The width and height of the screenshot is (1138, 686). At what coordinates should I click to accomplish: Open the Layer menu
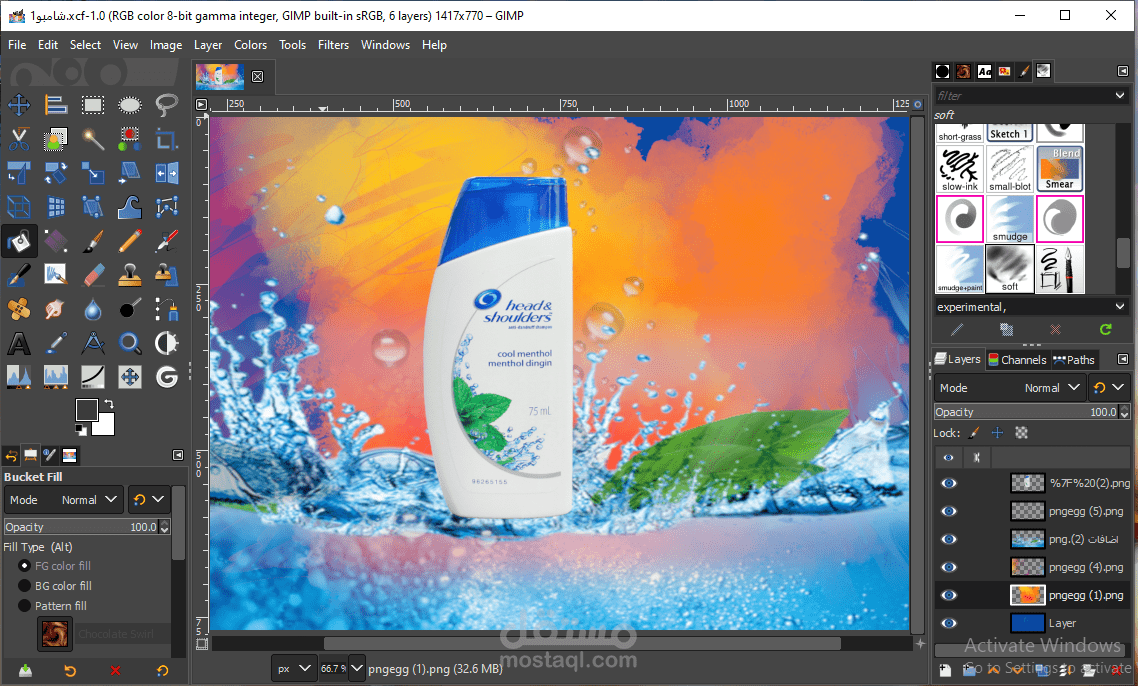208,45
